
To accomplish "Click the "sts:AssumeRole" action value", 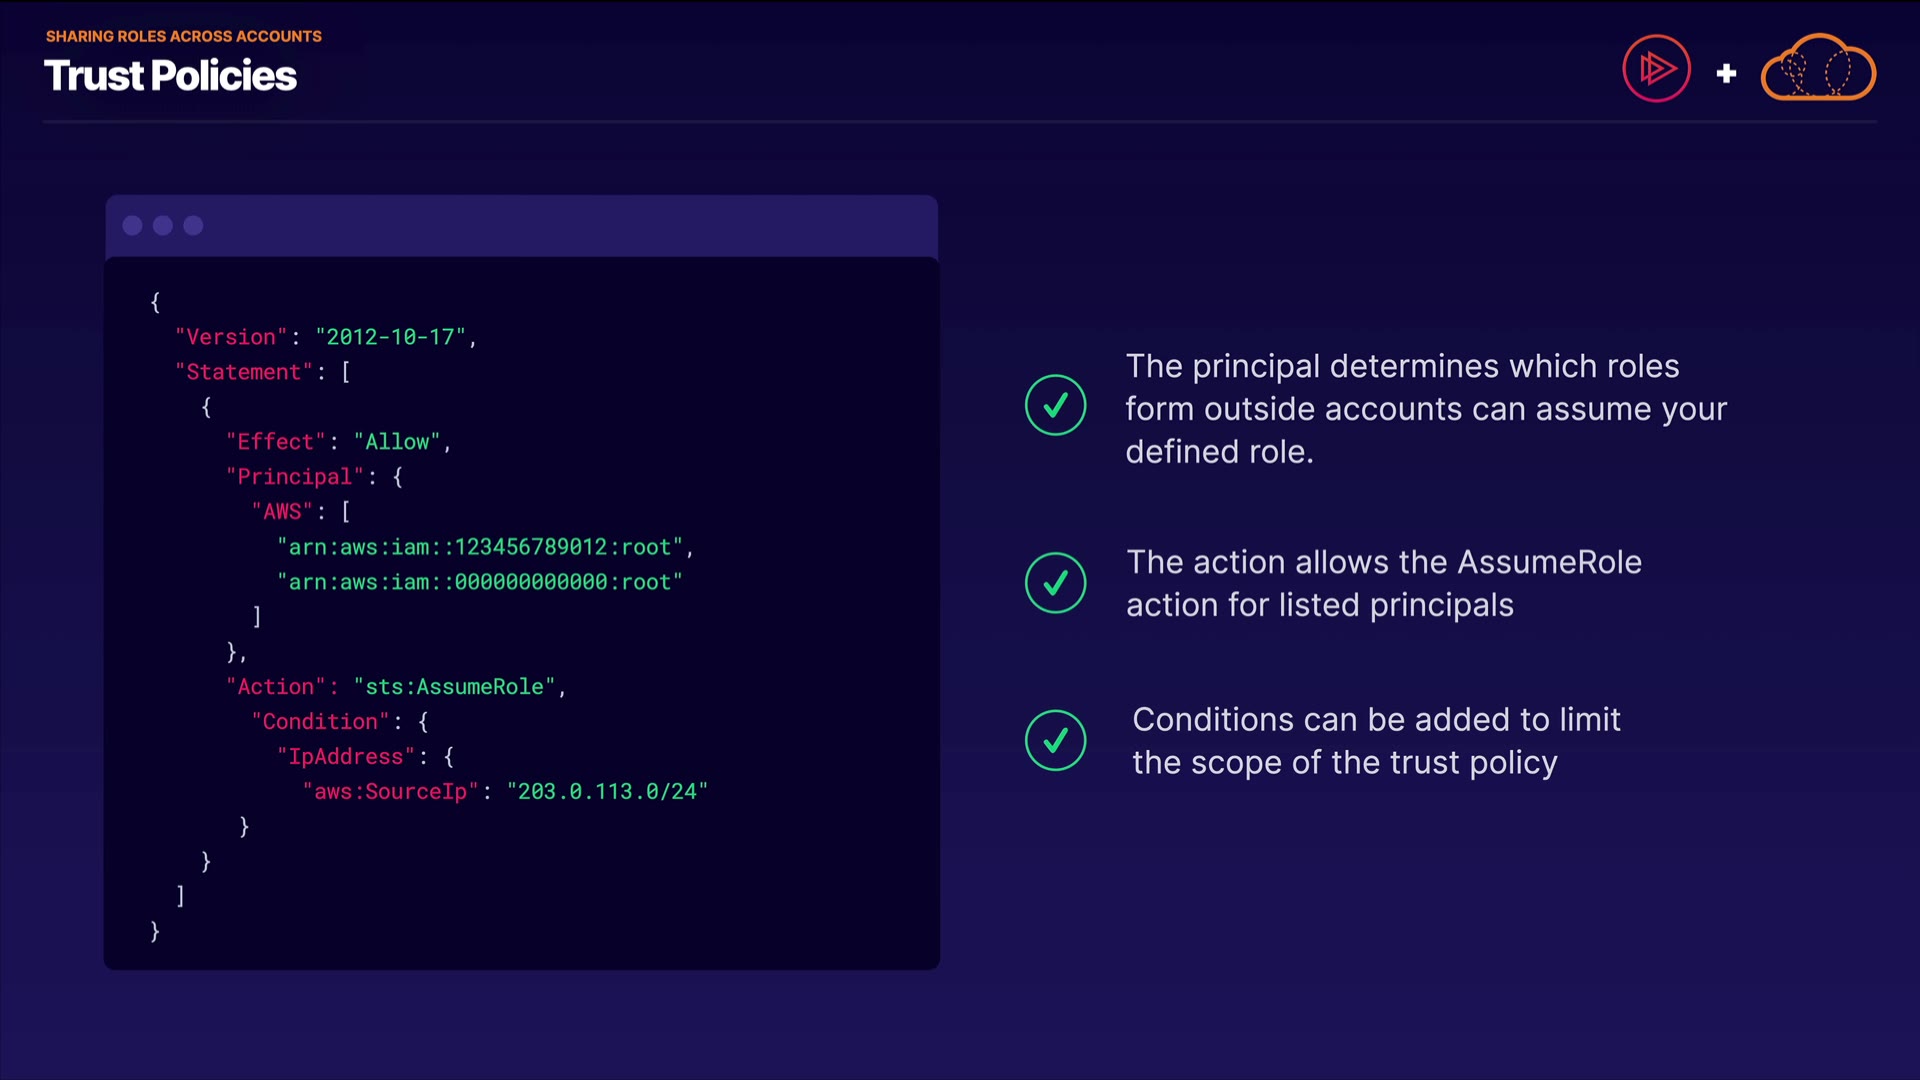I will click(x=454, y=687).
